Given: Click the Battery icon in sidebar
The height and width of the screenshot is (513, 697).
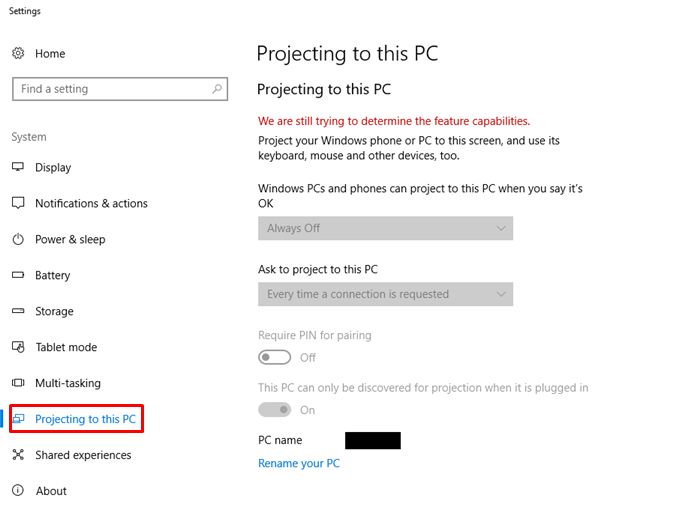Looking at the screenshot, I should [18, 275].
